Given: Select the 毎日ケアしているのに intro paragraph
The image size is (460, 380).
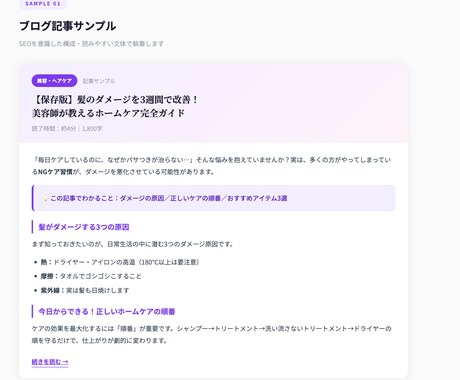Looking at the screenshot, I should [212, 166].
